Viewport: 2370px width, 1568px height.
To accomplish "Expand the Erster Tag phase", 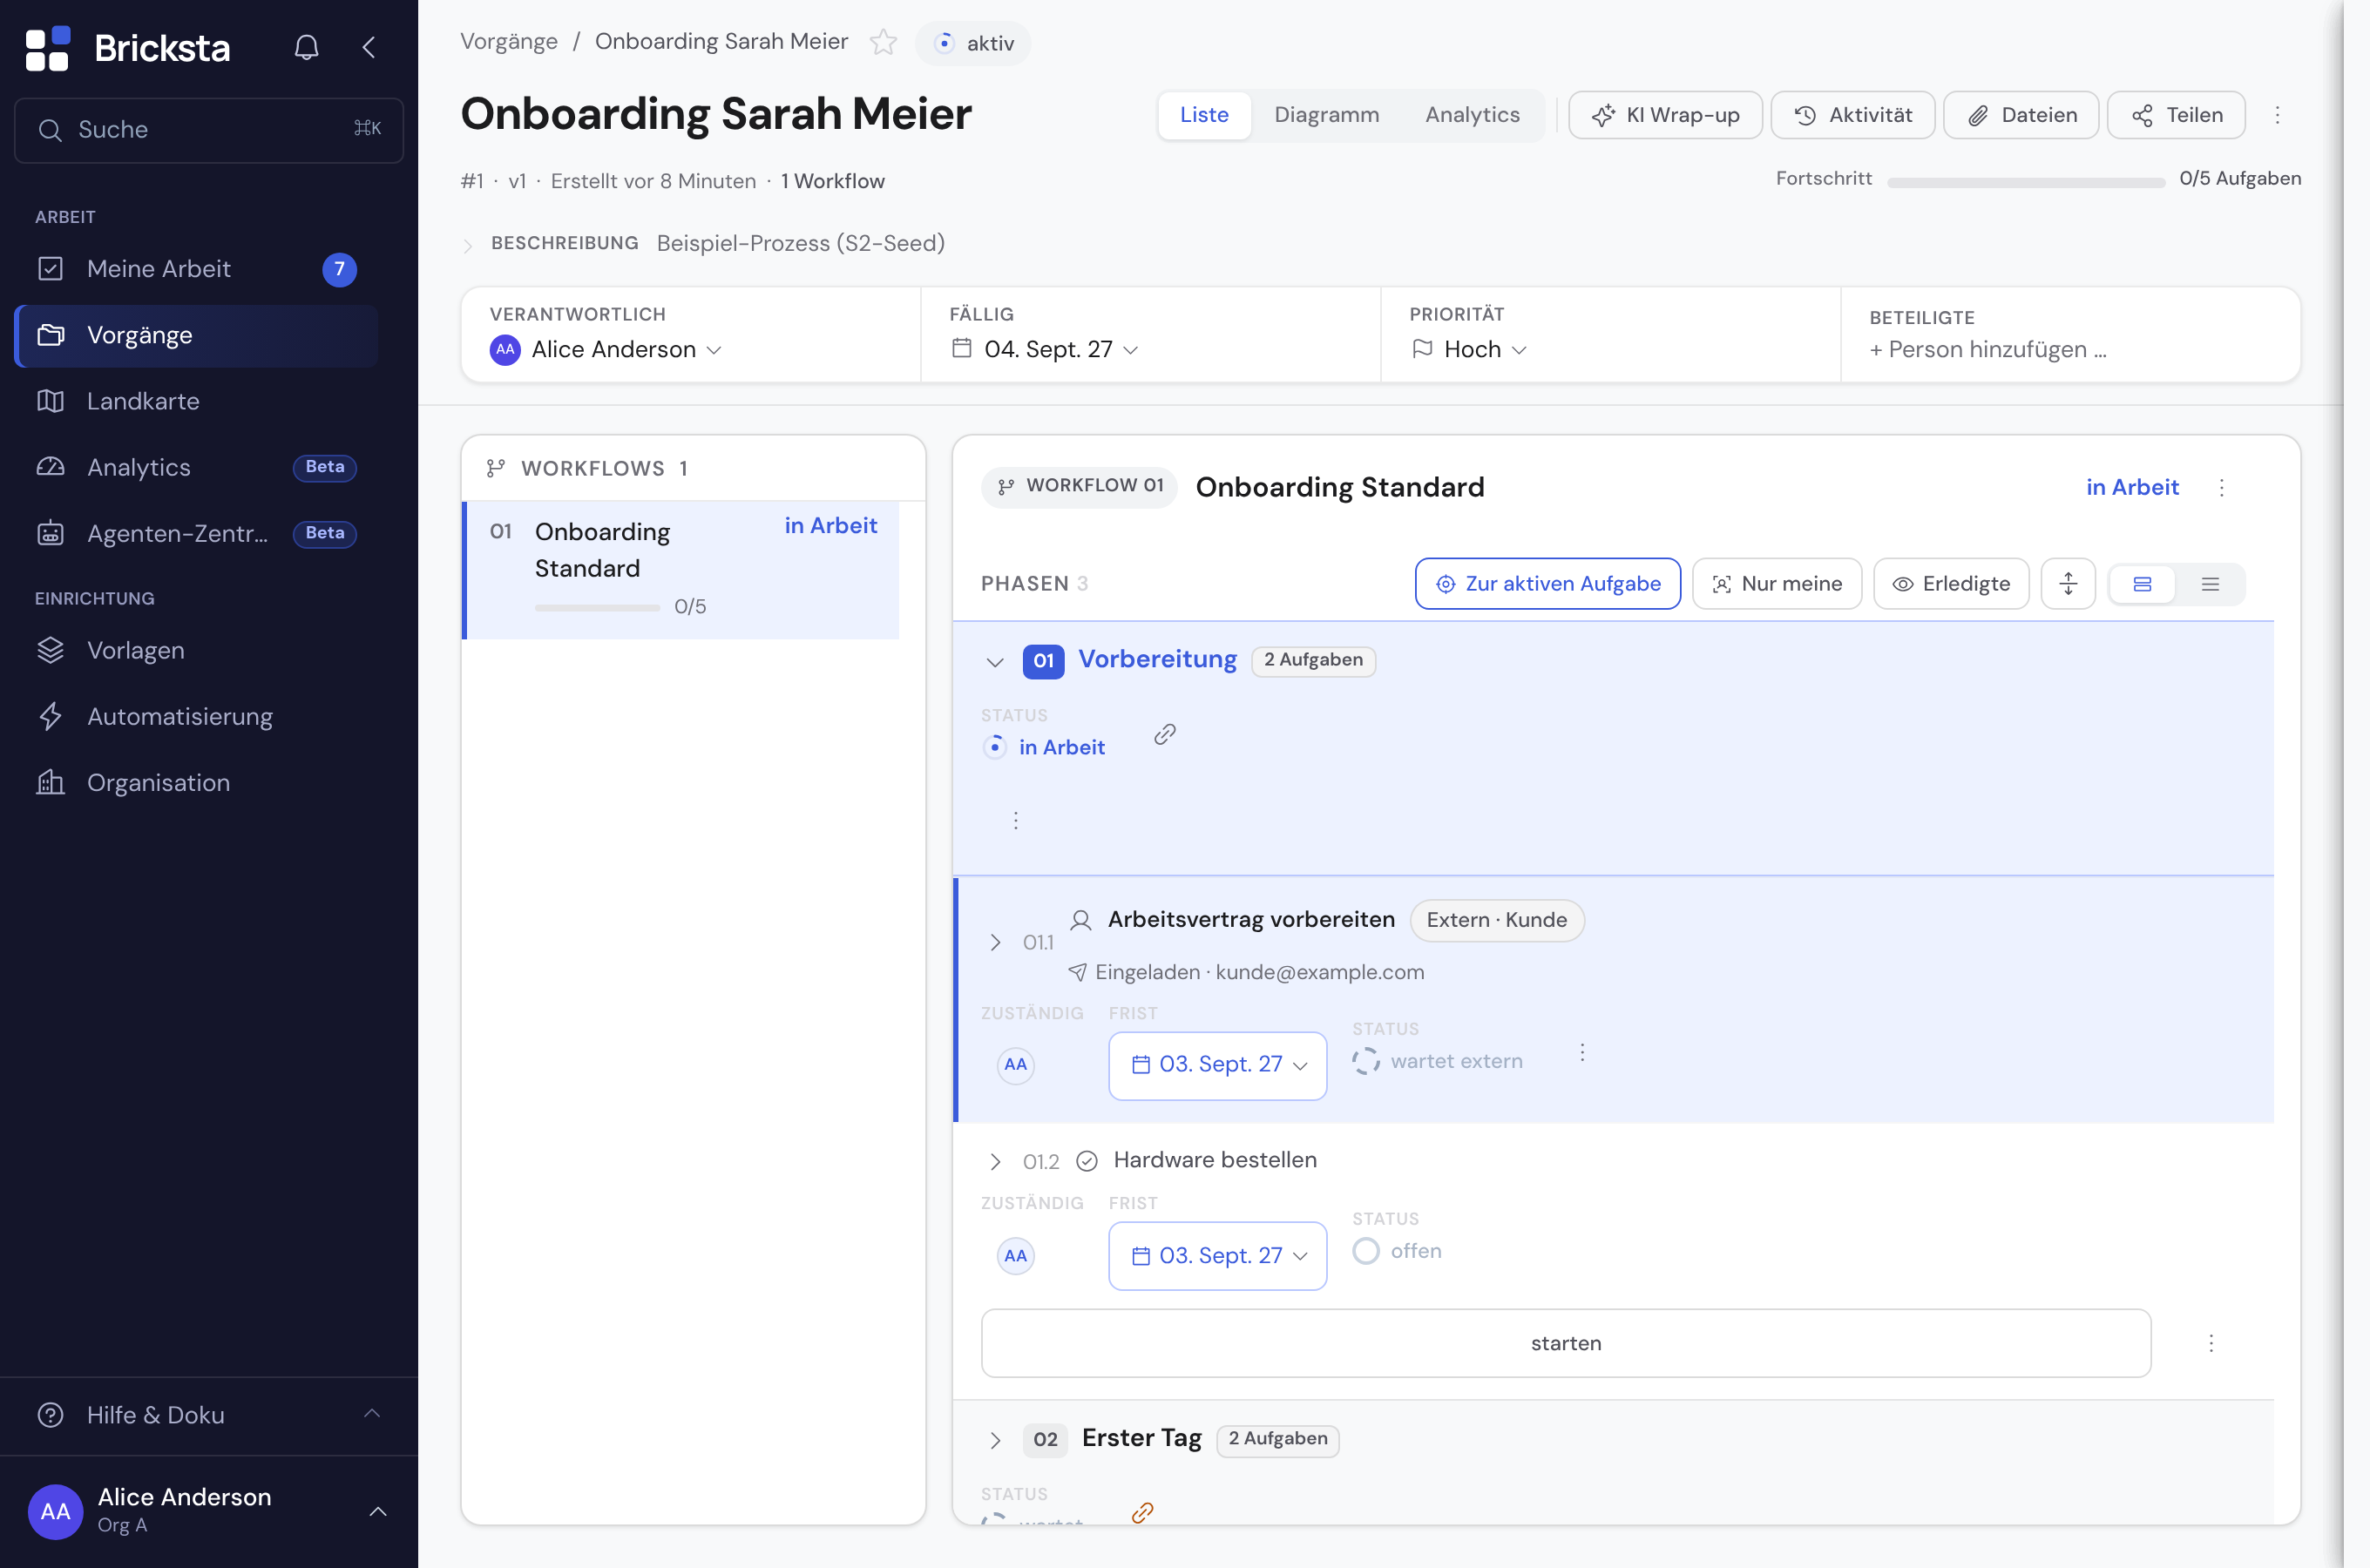I will point(995,1440).
